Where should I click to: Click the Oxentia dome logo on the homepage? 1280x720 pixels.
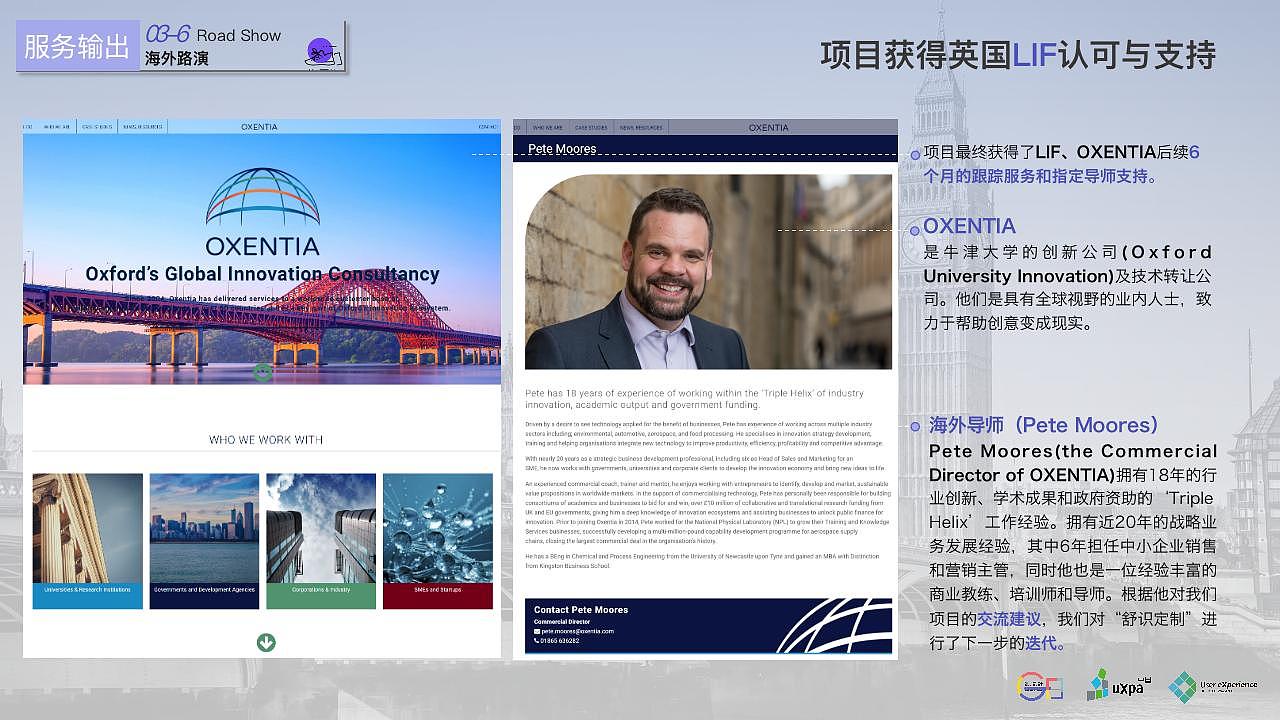(x=263, y=196)
